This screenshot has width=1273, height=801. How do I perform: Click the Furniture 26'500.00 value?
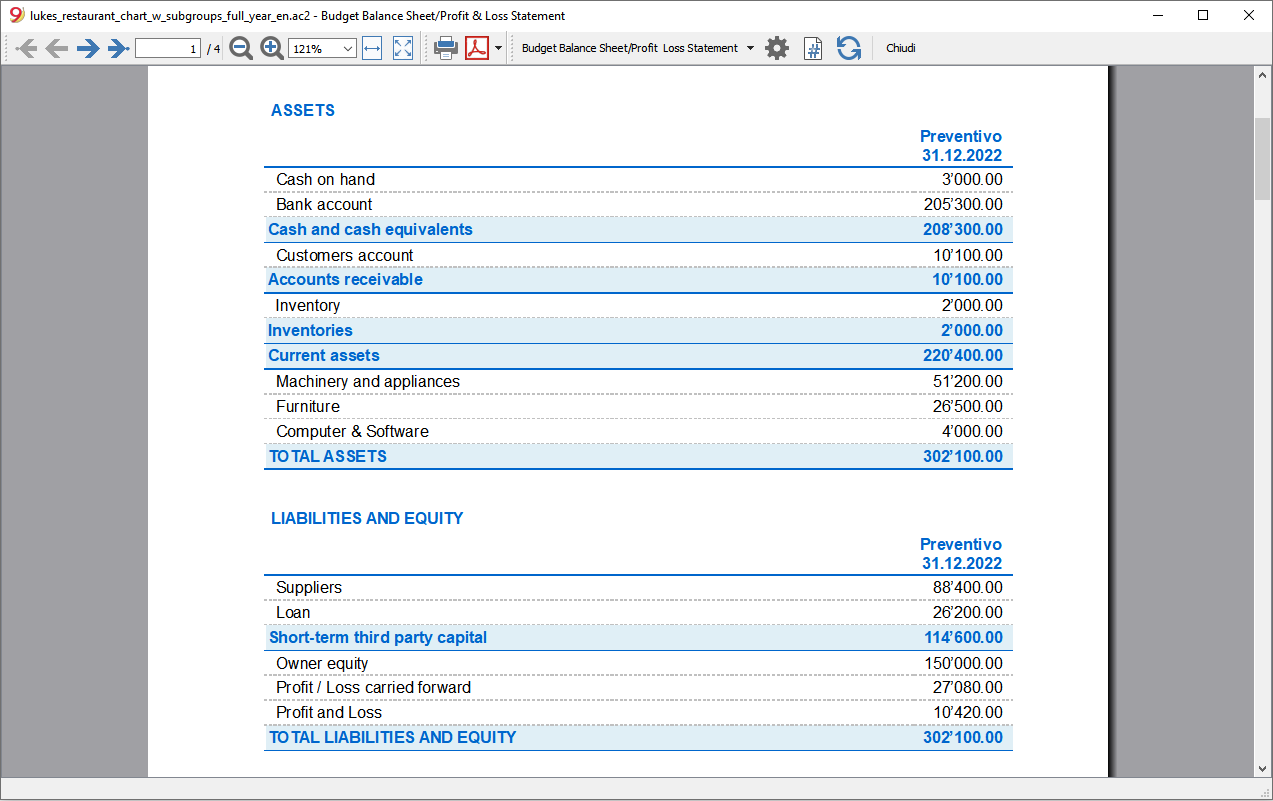(968, 407)
